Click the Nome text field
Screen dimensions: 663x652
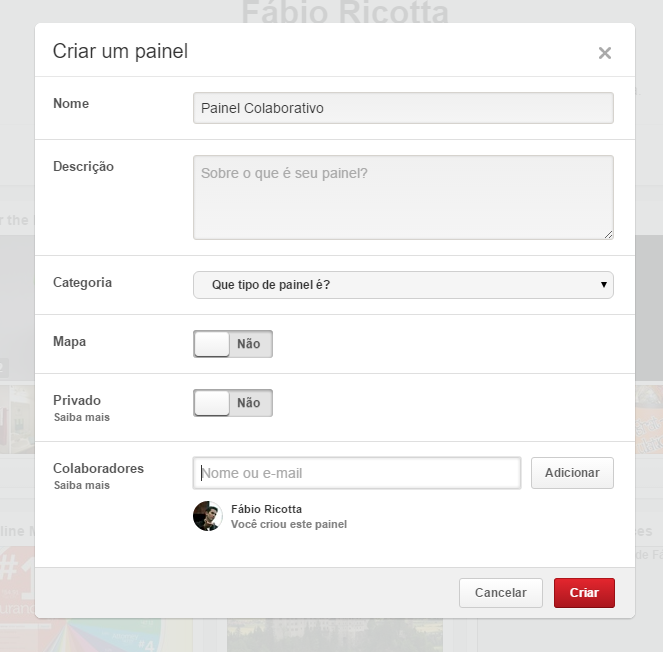[x=403, y=108]
